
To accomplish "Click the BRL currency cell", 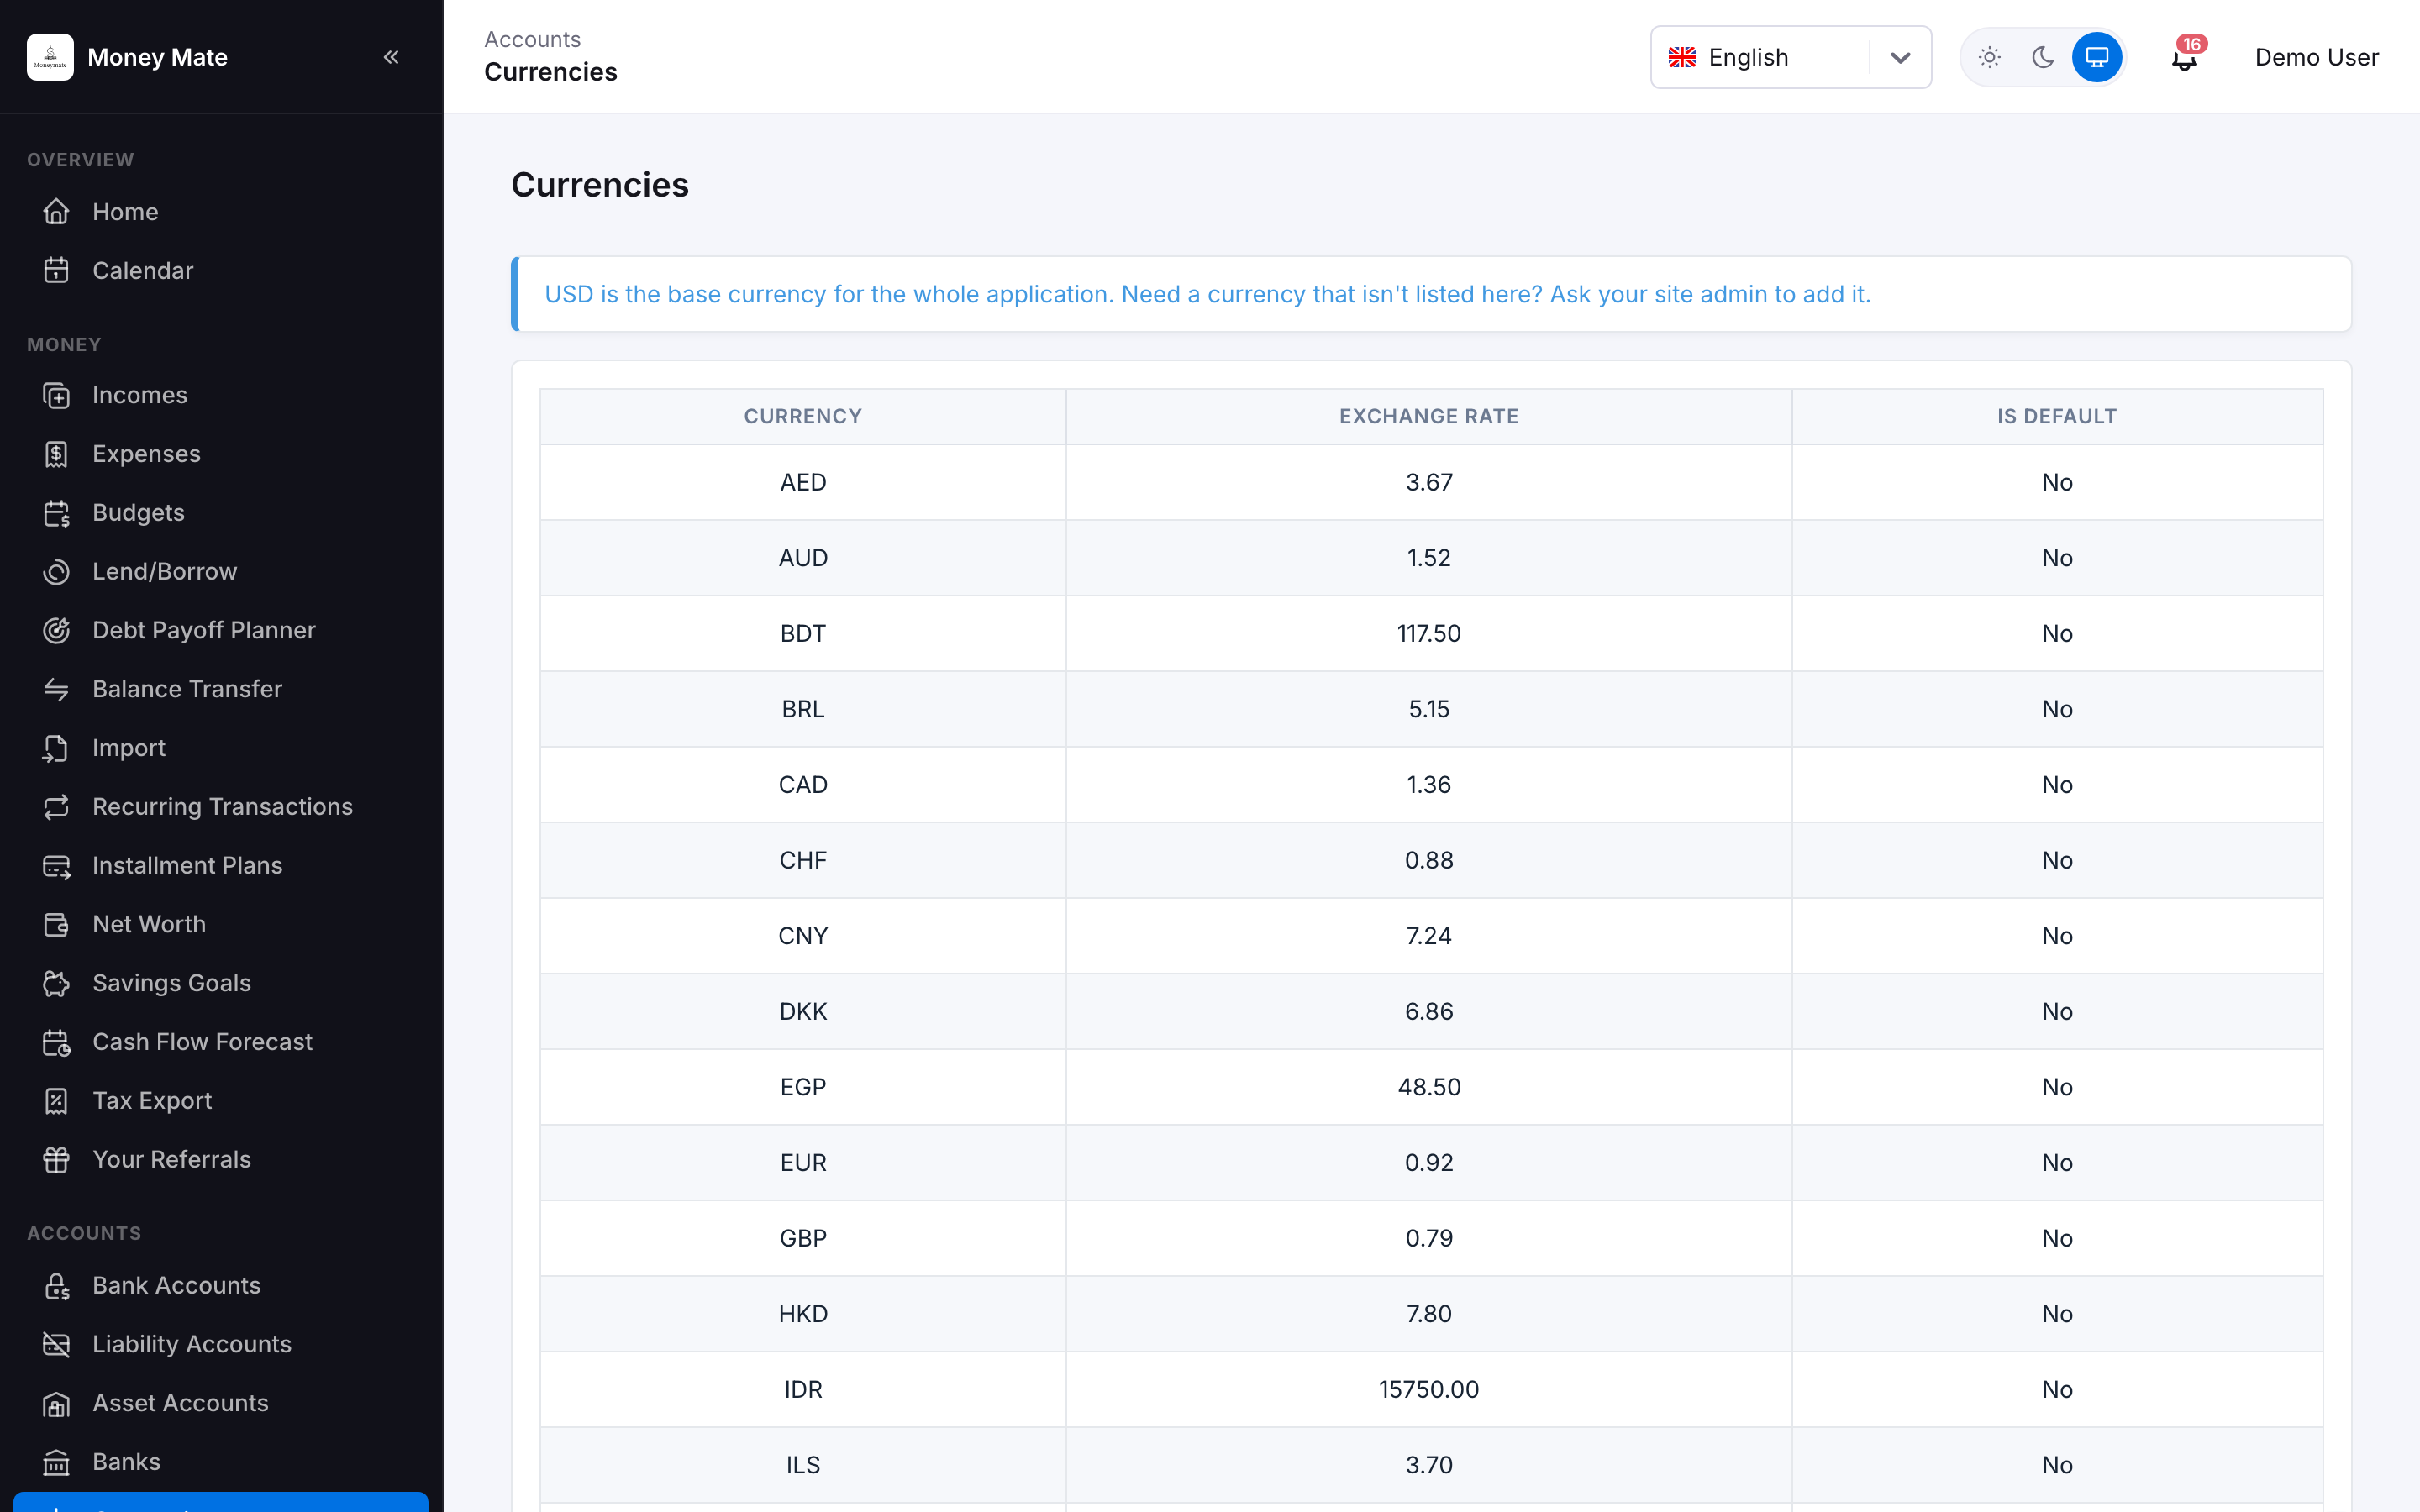I will tap(803, 709).
